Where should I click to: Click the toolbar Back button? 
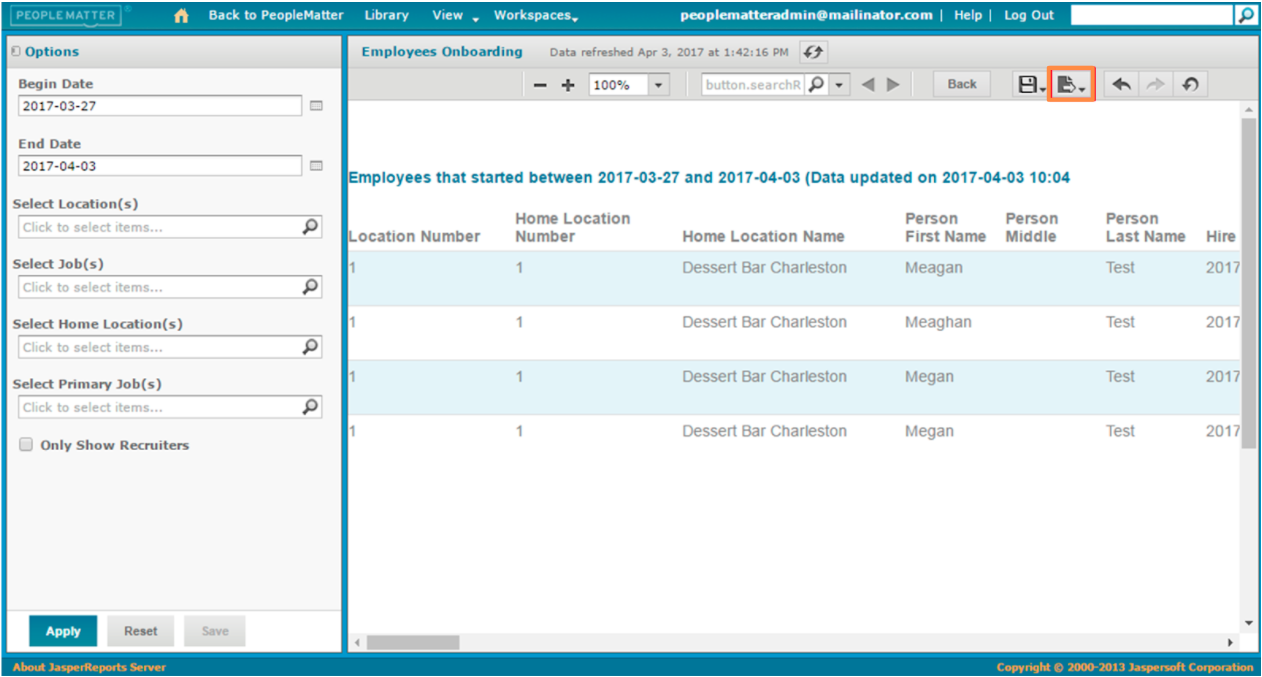[962, 85]
